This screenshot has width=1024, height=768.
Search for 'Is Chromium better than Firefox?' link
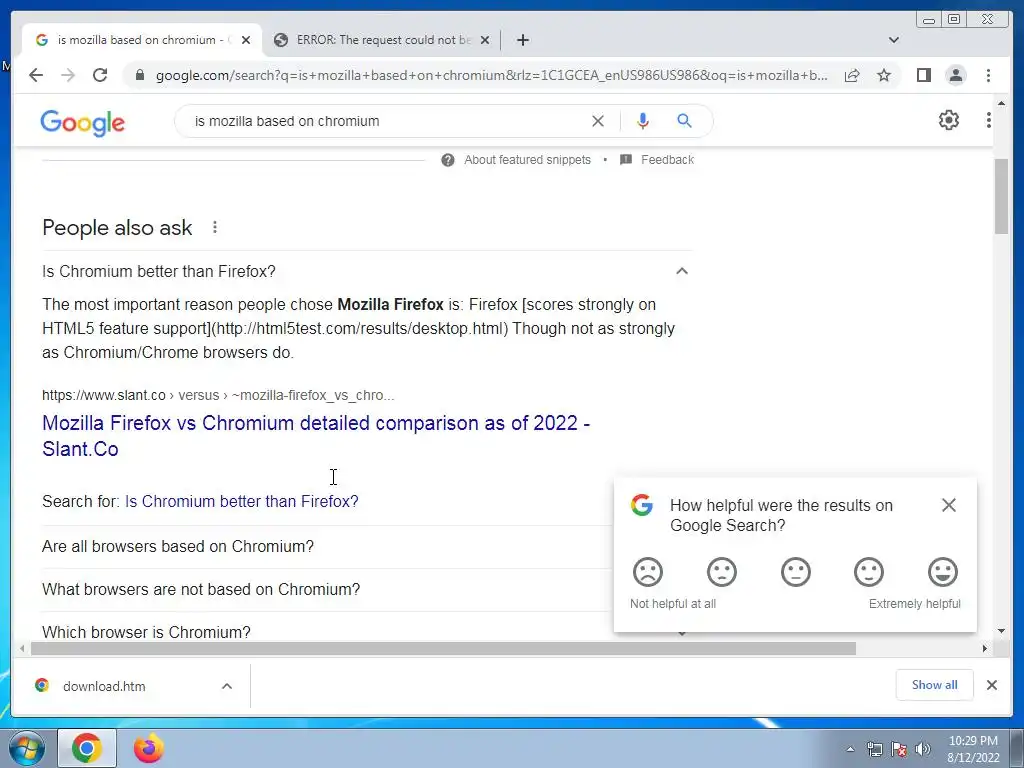pyautogui.click(x=242, y=501)
